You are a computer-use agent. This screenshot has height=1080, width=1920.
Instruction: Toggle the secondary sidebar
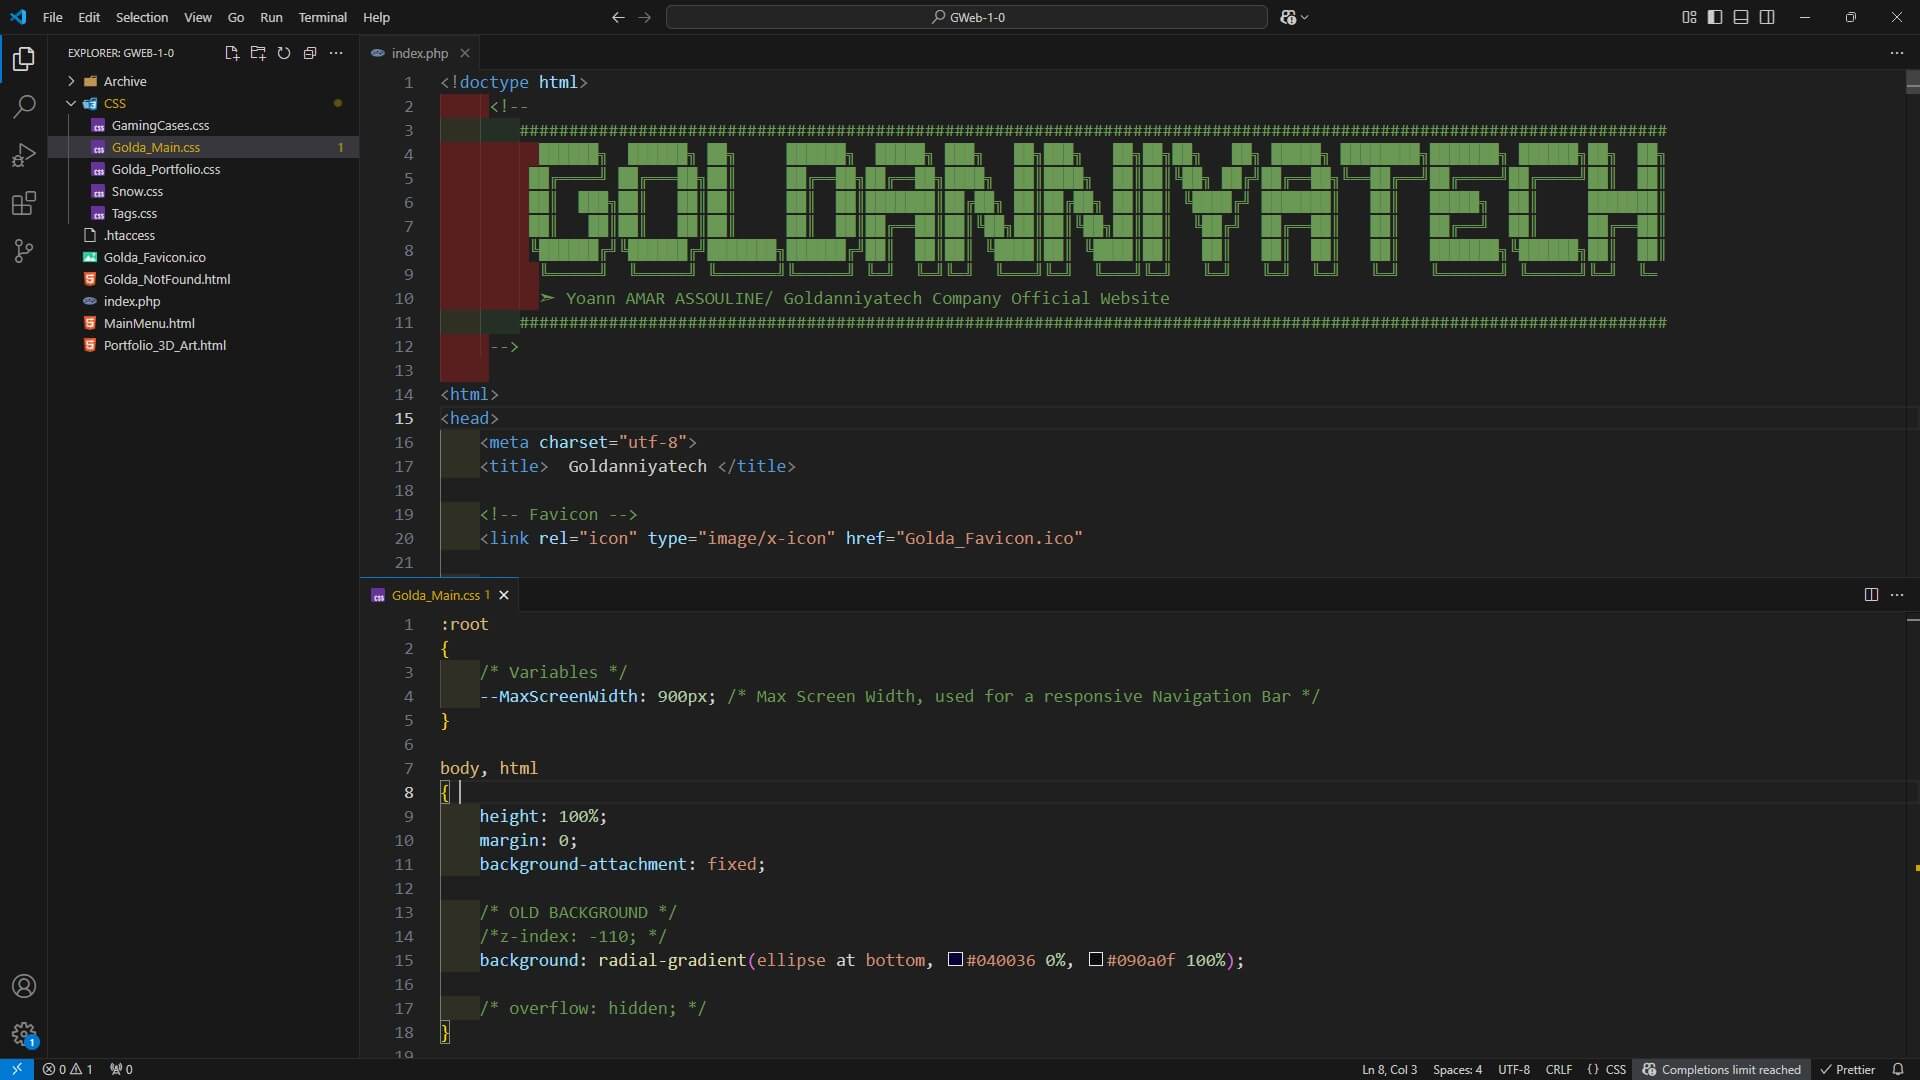[x=1767, y=17]
